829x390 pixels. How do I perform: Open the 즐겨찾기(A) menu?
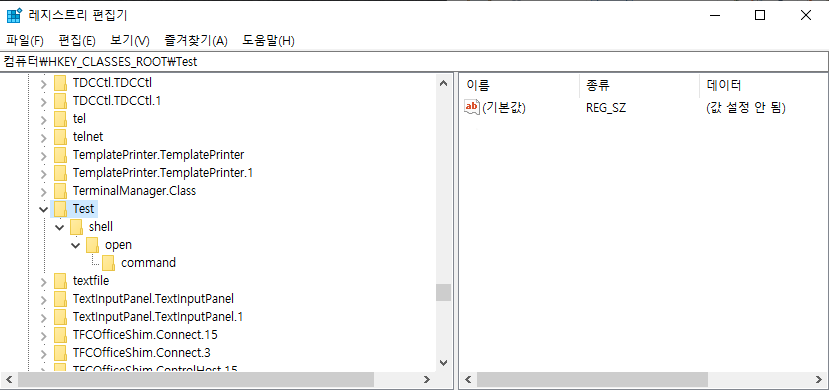(x=196, y=41)
